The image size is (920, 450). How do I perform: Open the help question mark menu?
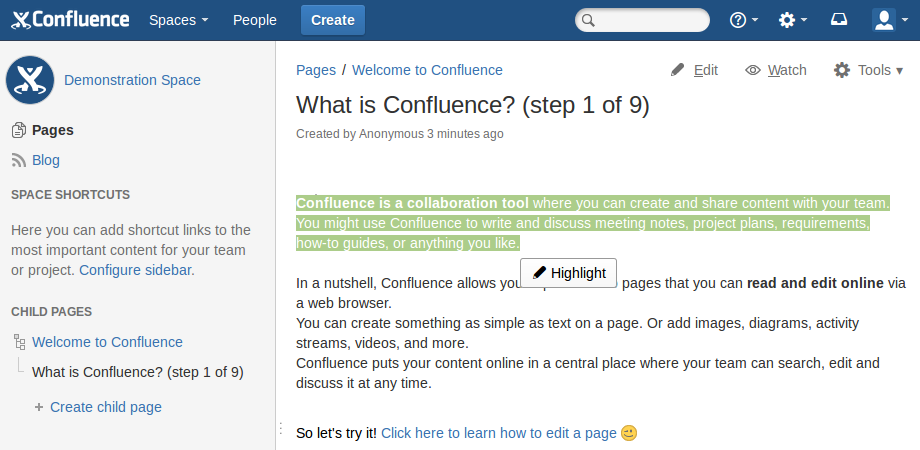[x=743, y=20]
